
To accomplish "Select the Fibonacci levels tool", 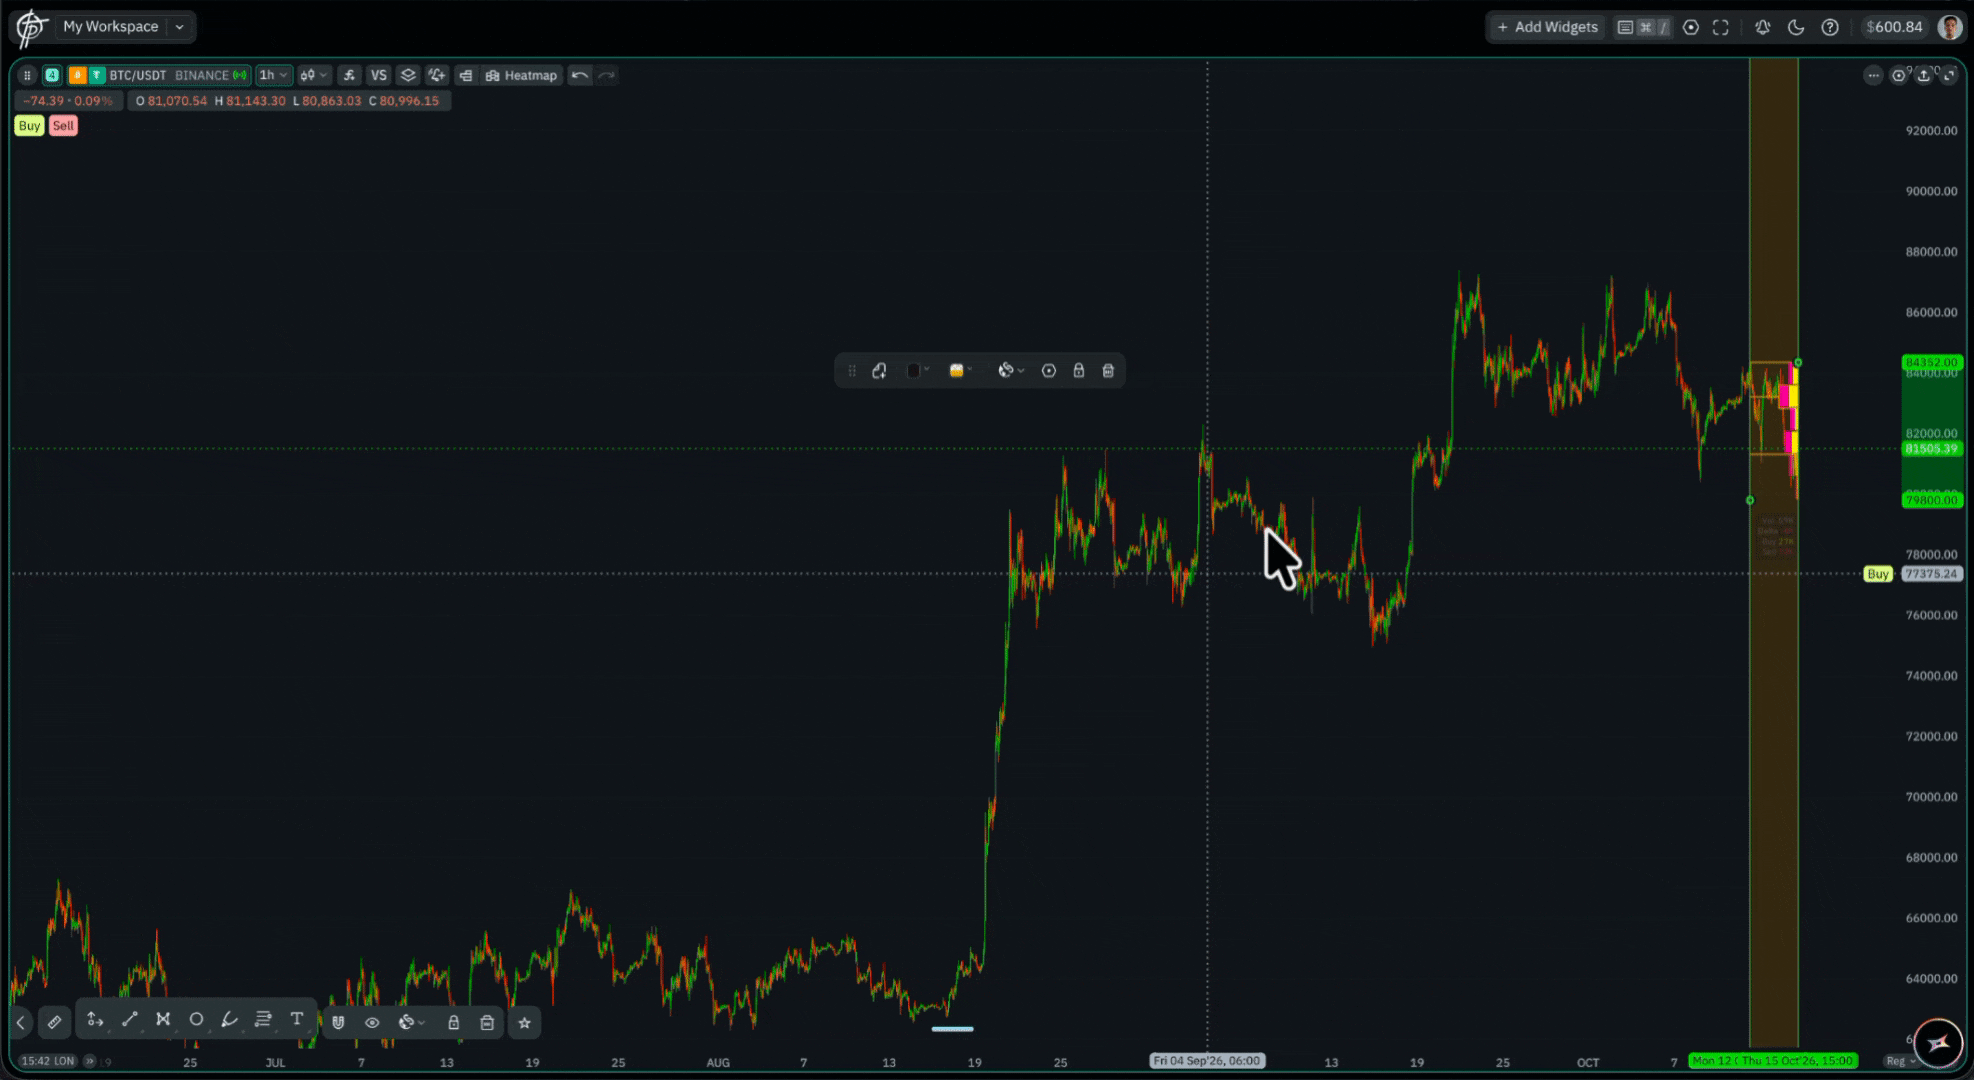I will click(263, 1020).
